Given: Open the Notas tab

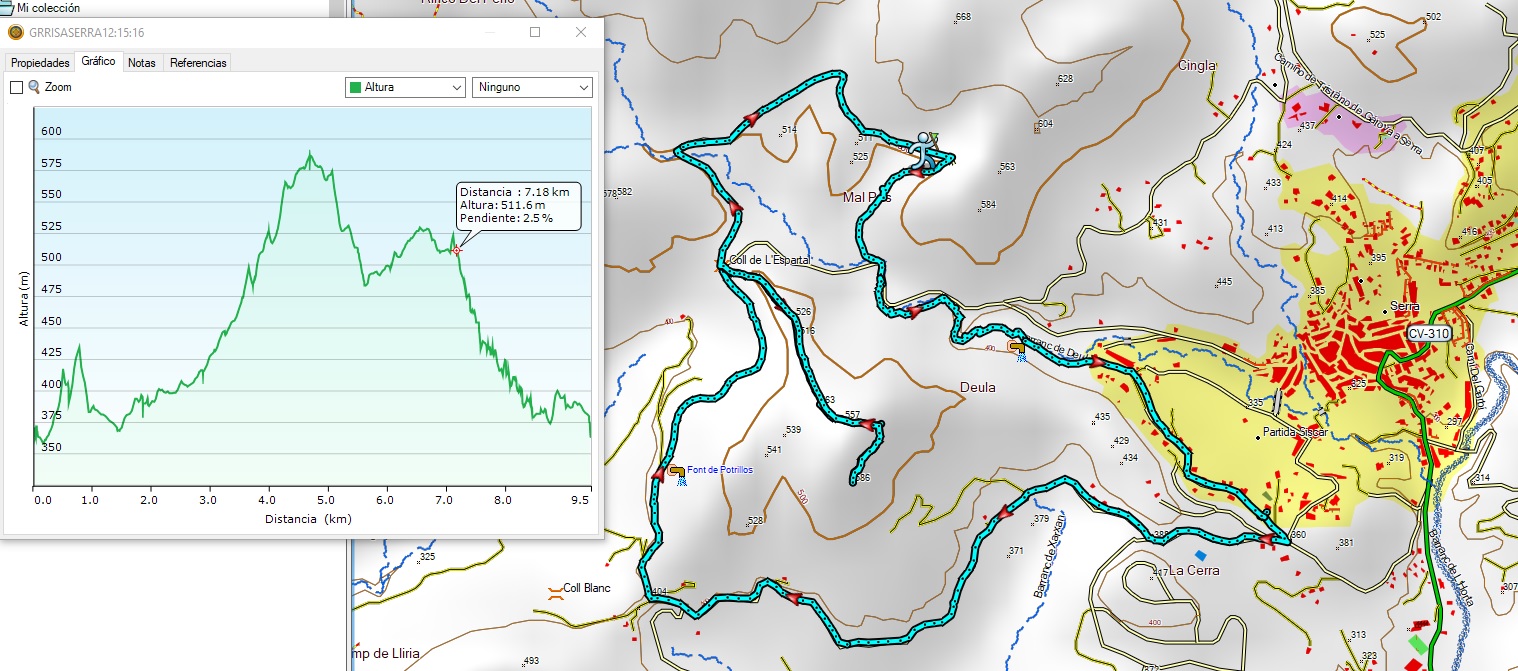Looking at the screenshot, I should click(142, 62).
